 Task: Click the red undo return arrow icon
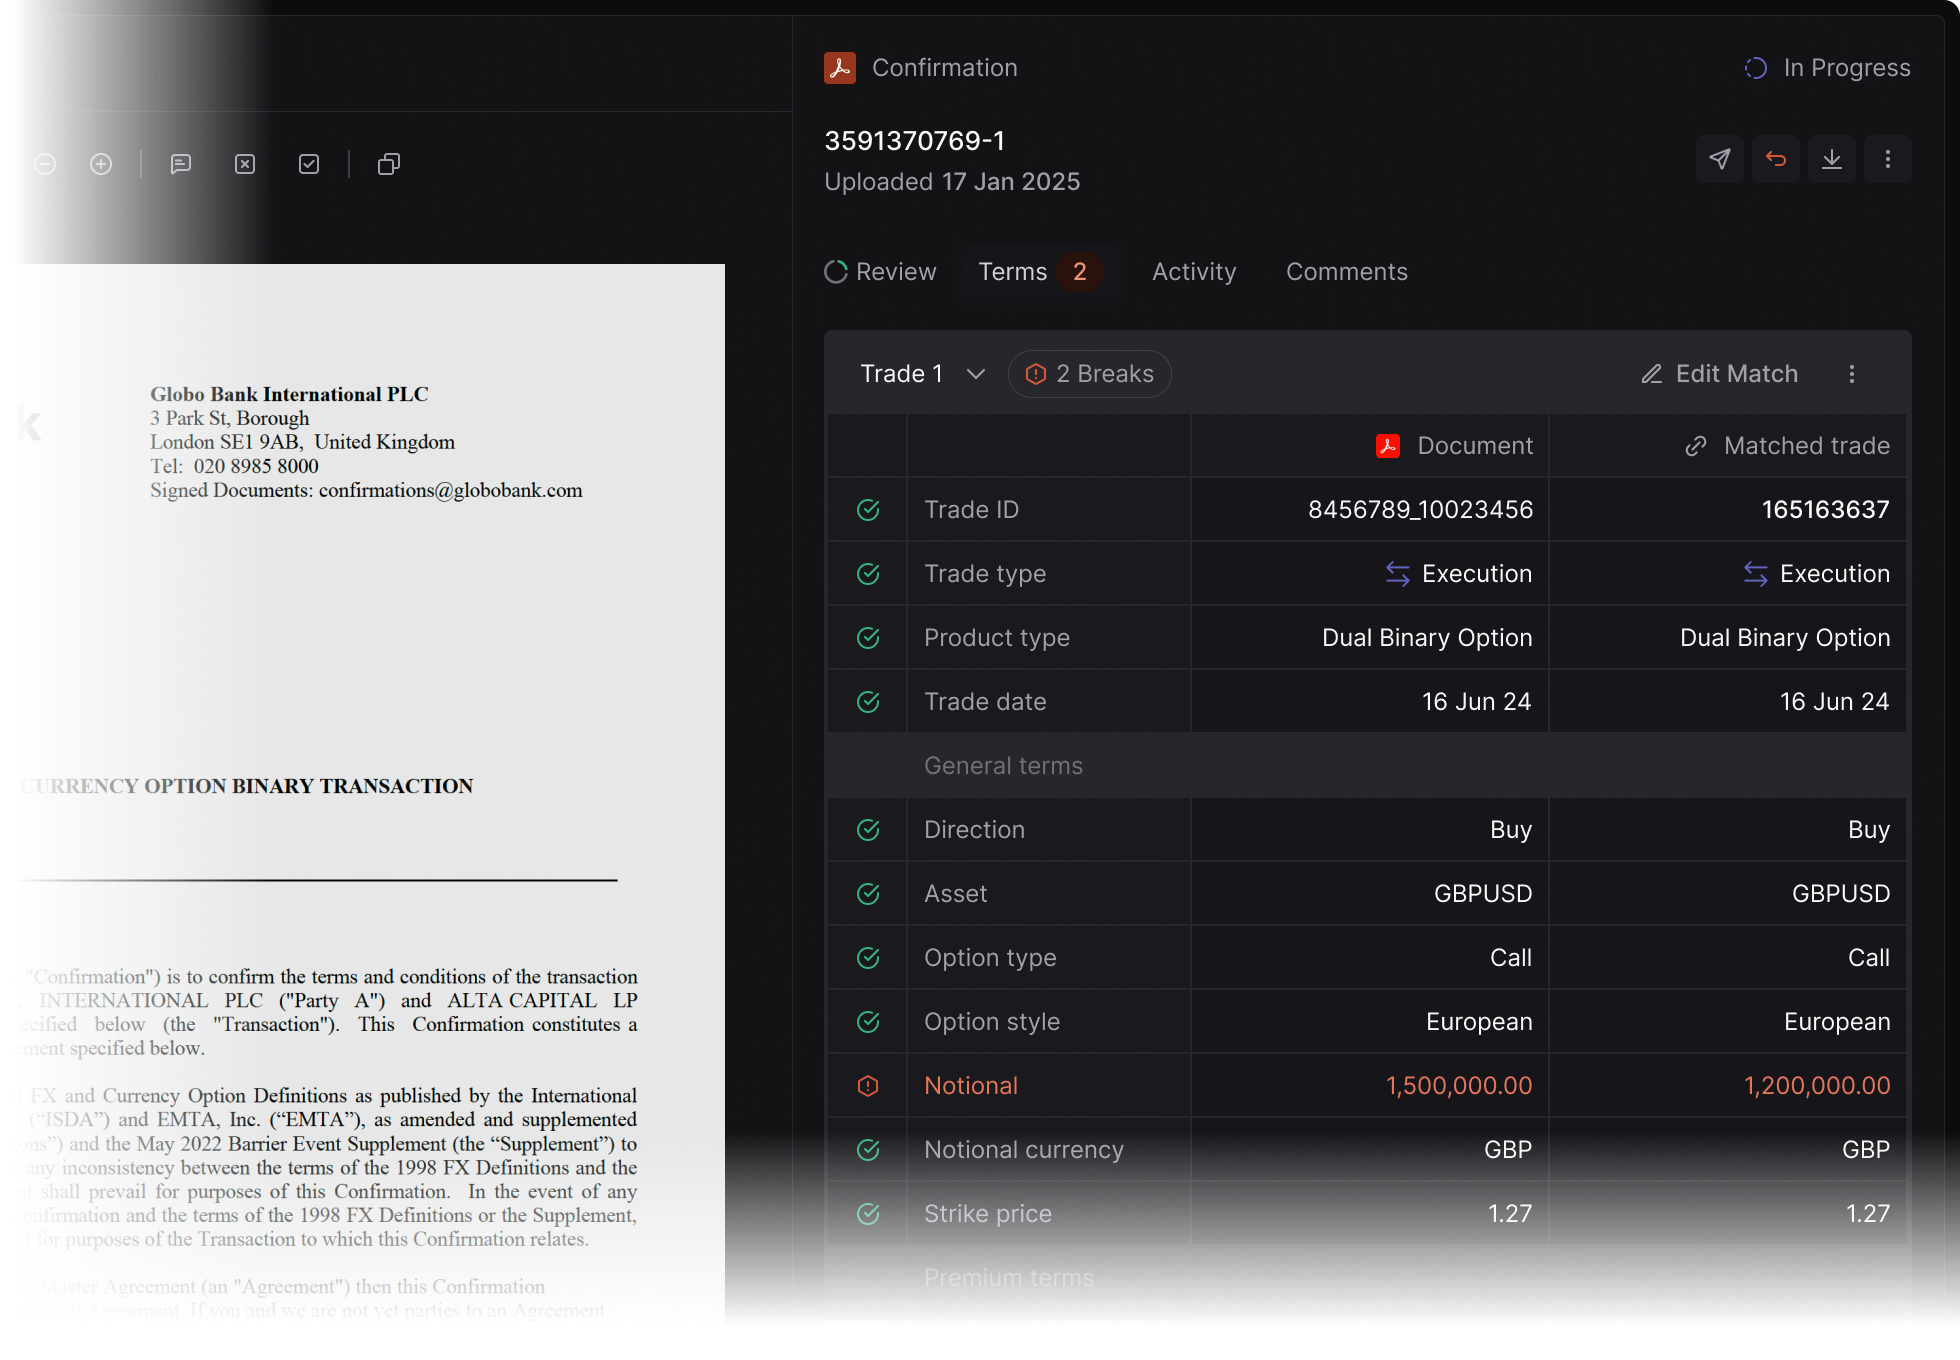click(x=1776, y=159)
